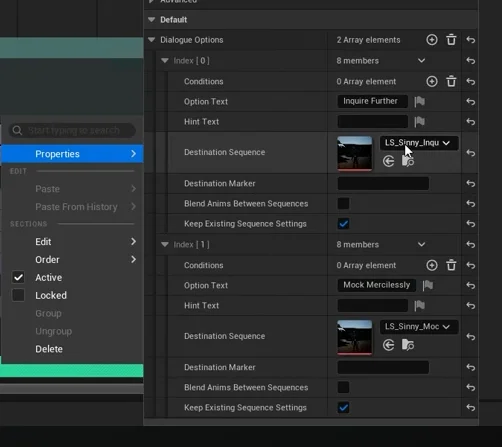
Task: Uncheck Keep Existing Sequence Settings for Index [1]
Action: [x=343, y=407]
